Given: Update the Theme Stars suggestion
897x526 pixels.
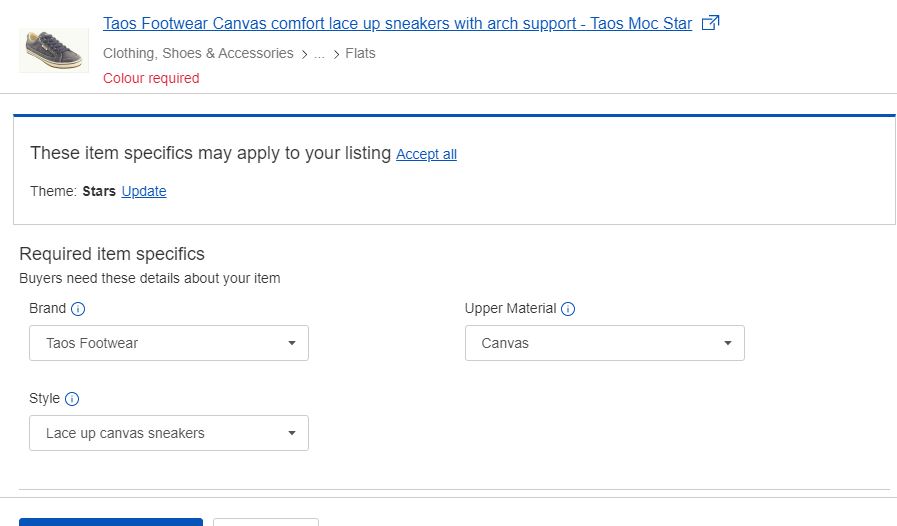Looking at the screenshot, I should coord(144,191).
